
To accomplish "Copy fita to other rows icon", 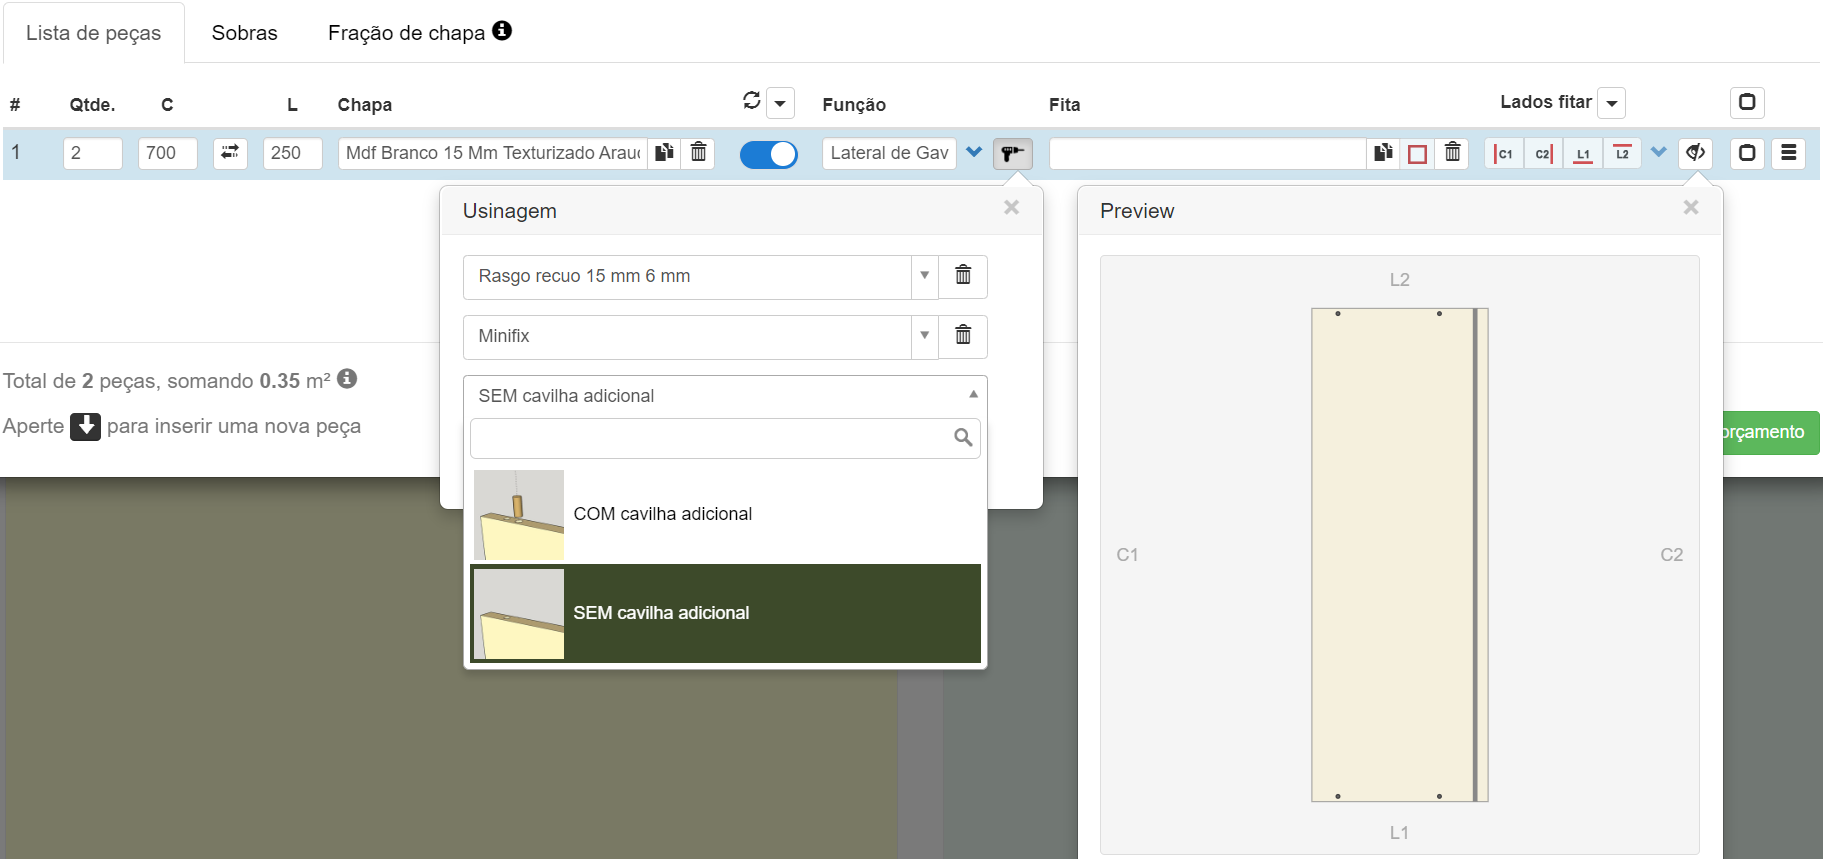I will [1383, 153].
